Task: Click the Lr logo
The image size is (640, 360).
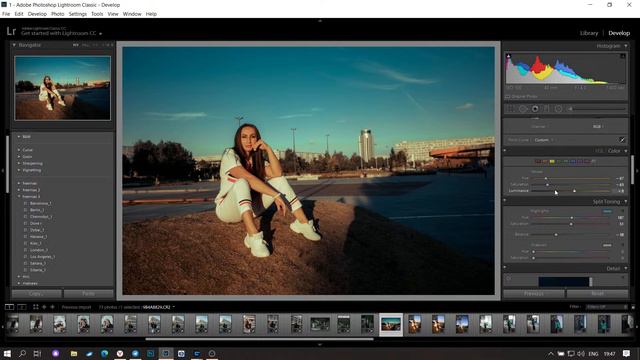Action: pyautogui.click(x=11, y=31)
